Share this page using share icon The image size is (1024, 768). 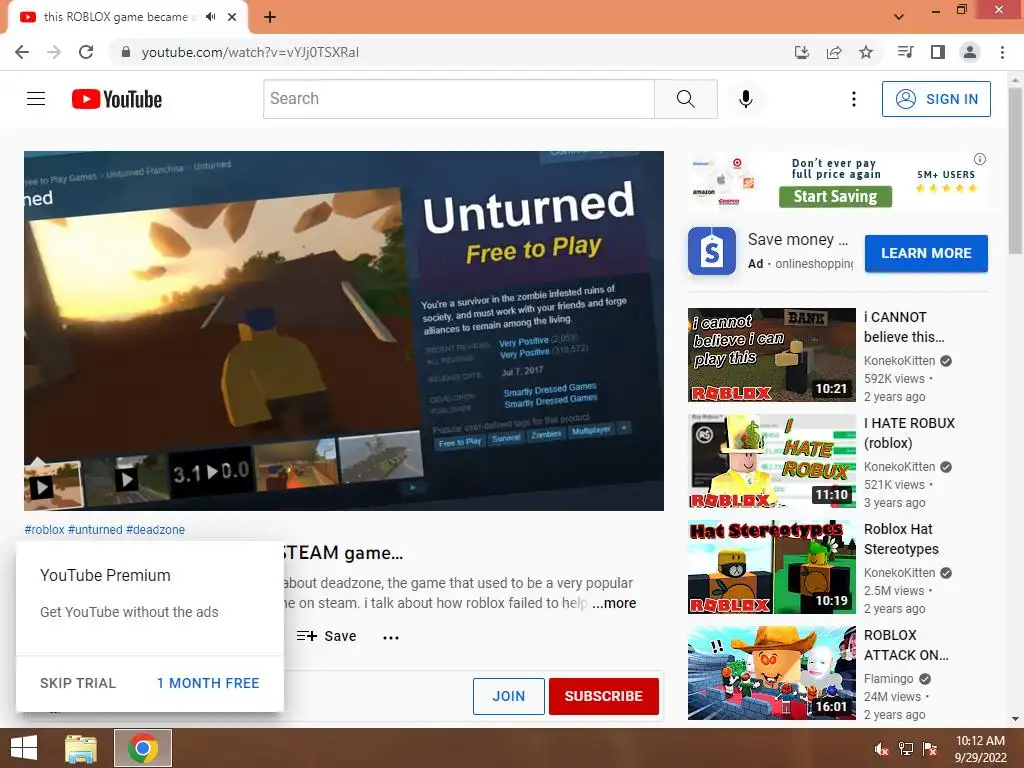coord(834,52)
